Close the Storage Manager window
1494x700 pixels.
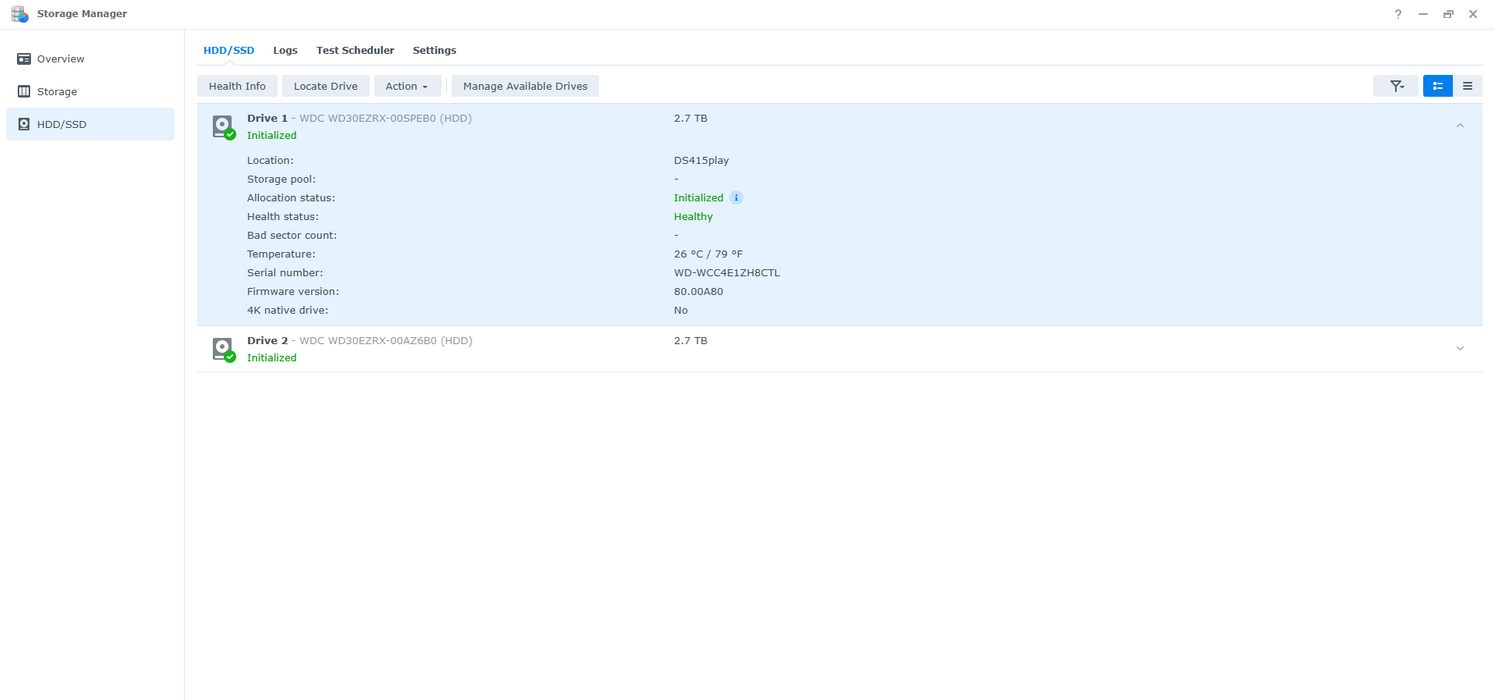[1473, 14]
